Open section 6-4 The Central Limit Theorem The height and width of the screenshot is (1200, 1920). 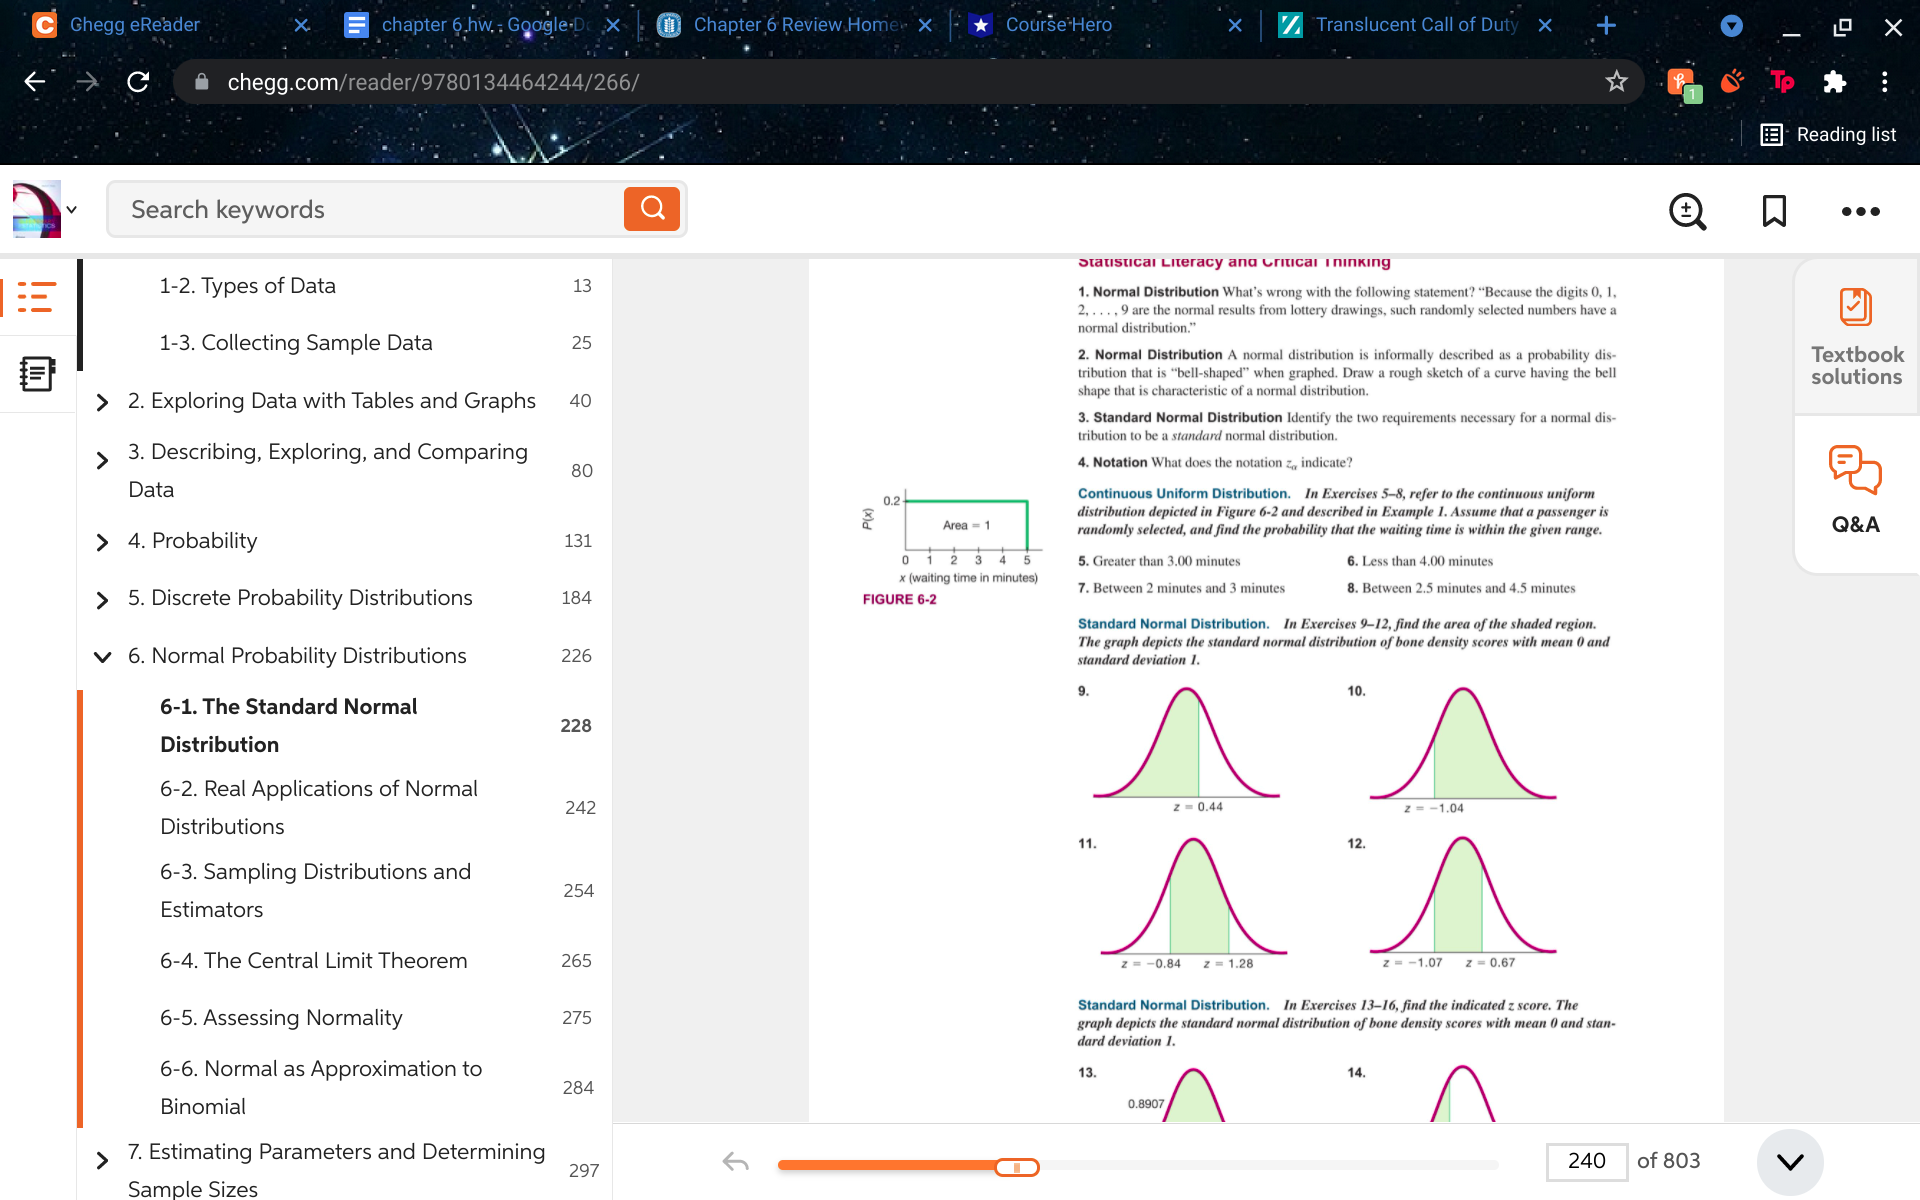313,961
